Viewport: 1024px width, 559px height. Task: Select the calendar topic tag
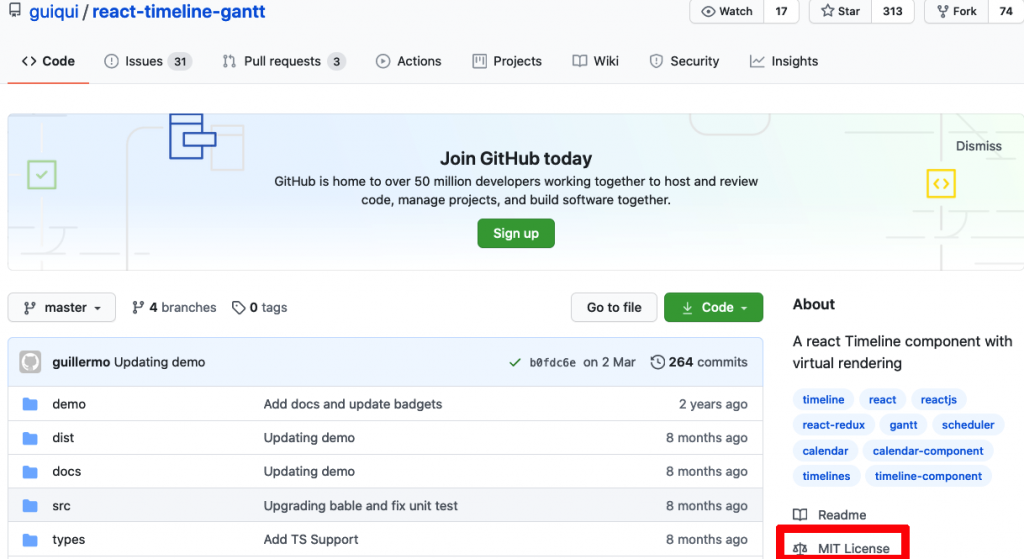[825, 451]
